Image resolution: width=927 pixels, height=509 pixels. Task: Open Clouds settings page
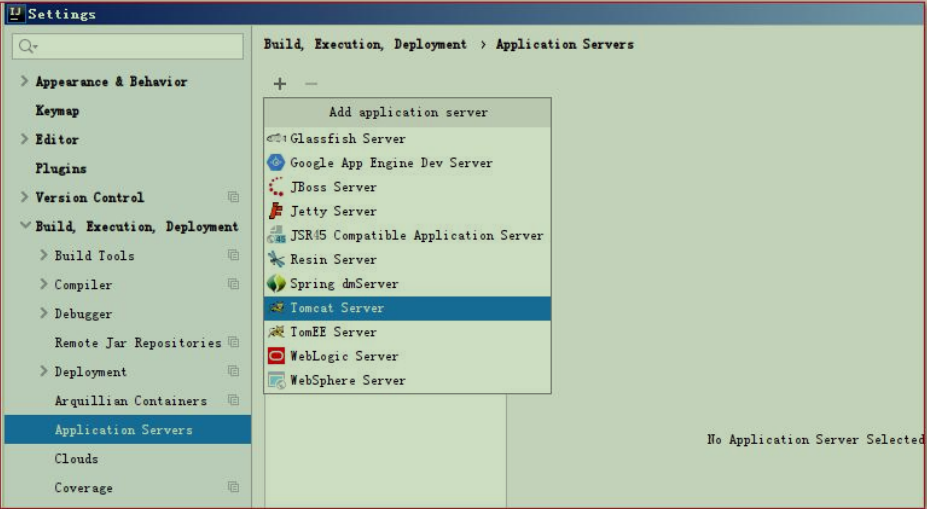[76, 458]
